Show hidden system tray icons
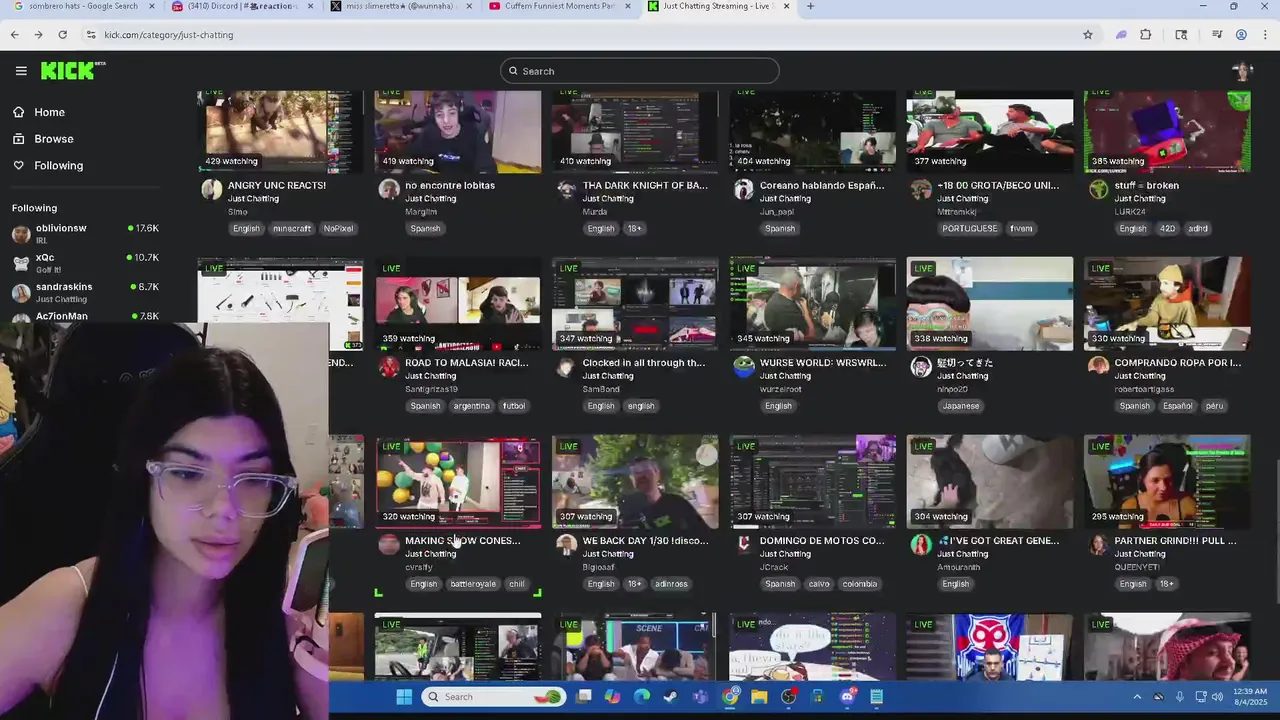The width and height of the screenshot is (1280, 720). click(1137, 697)
